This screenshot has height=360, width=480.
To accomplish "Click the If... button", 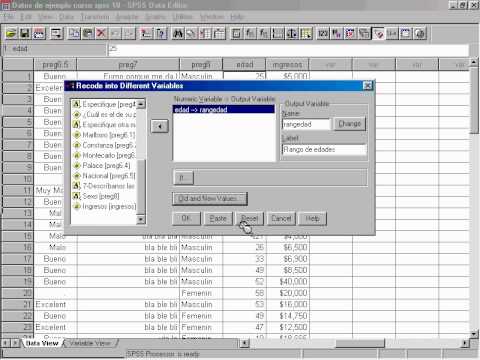I will coord(183,178).
